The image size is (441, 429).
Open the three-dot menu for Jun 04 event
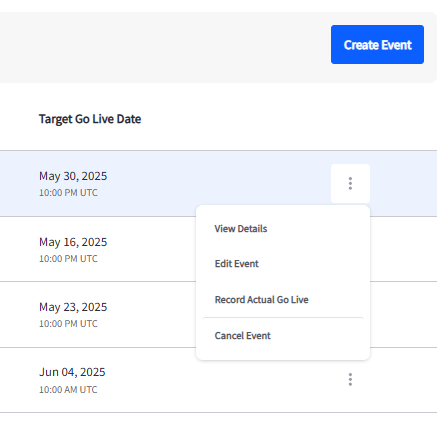350,379
